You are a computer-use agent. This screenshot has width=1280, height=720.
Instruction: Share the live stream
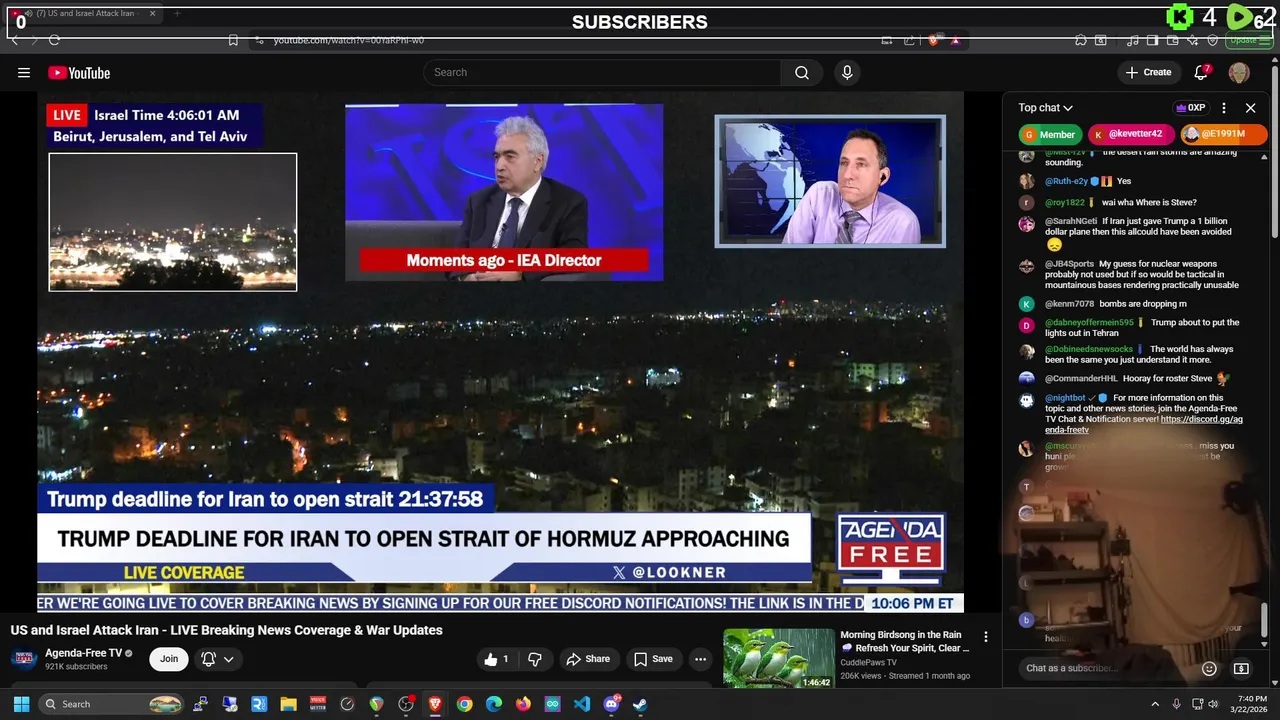[587, 659]
